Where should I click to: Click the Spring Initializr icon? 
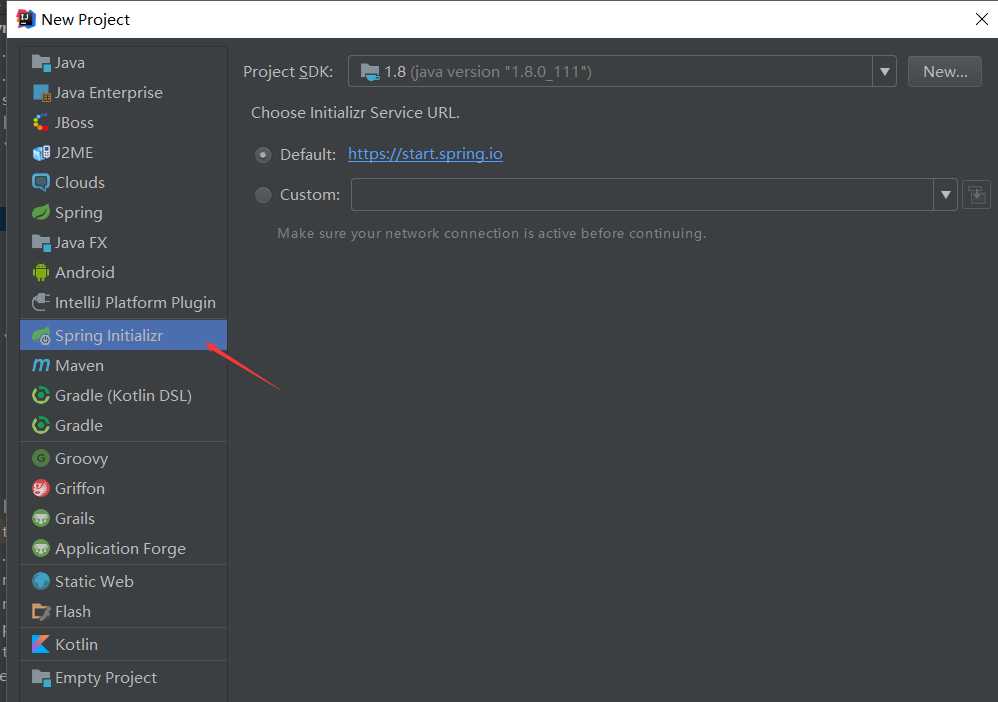[x=41, y=335]
